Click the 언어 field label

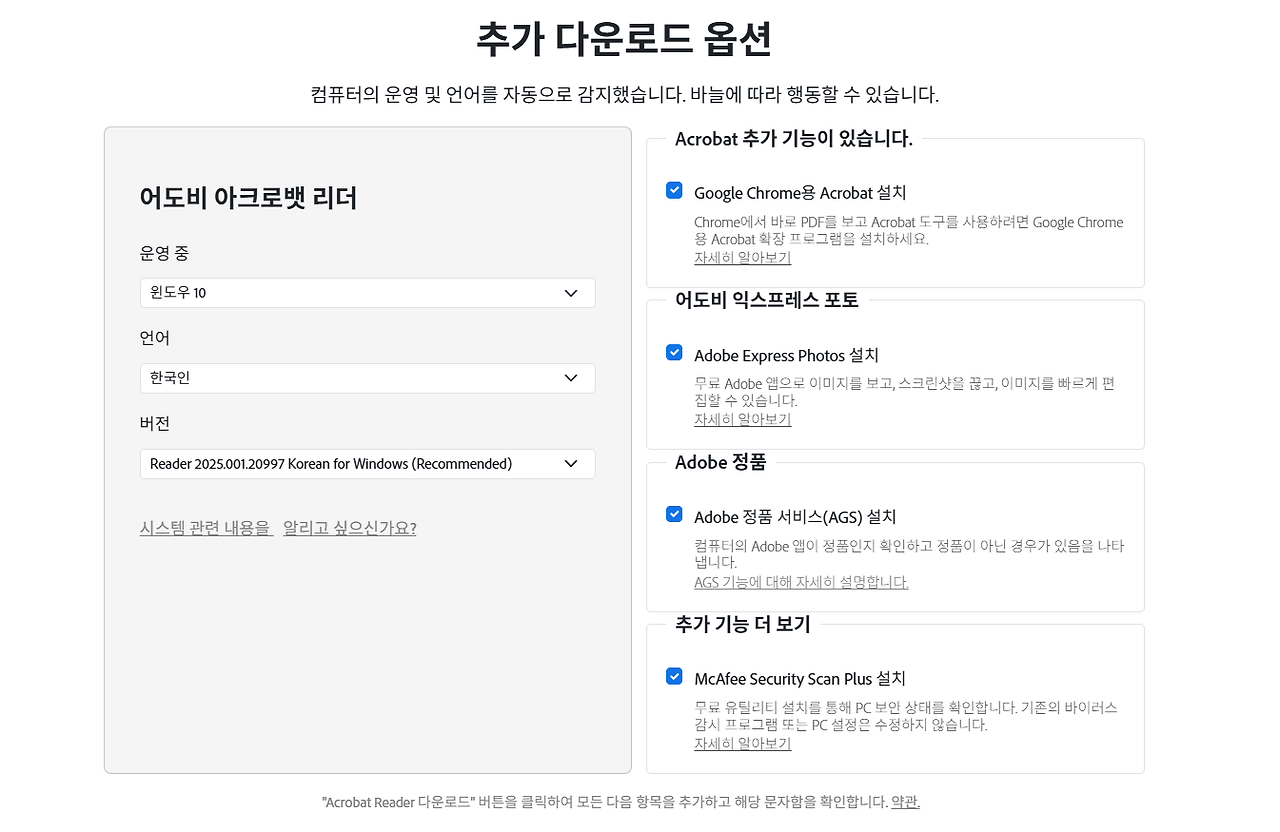(x=155, y=338)
